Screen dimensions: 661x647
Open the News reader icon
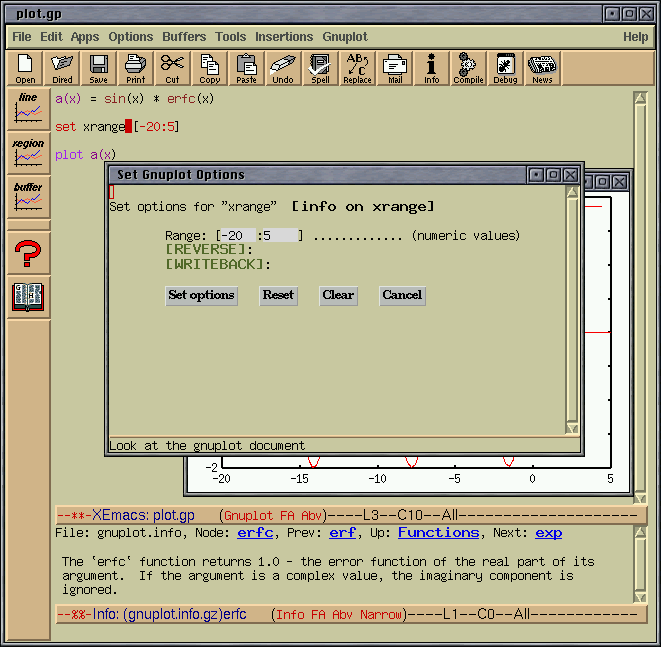pos(542,68)
